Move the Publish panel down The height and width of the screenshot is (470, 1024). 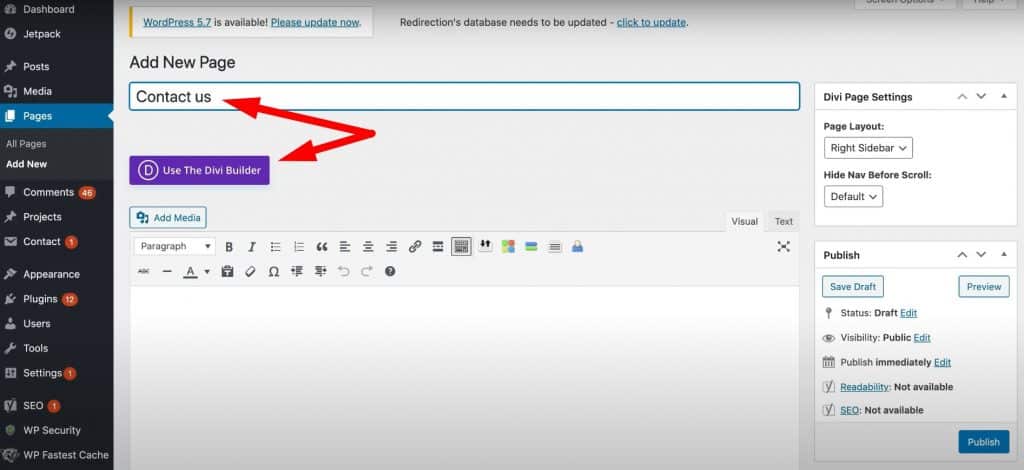click(981, 255)
